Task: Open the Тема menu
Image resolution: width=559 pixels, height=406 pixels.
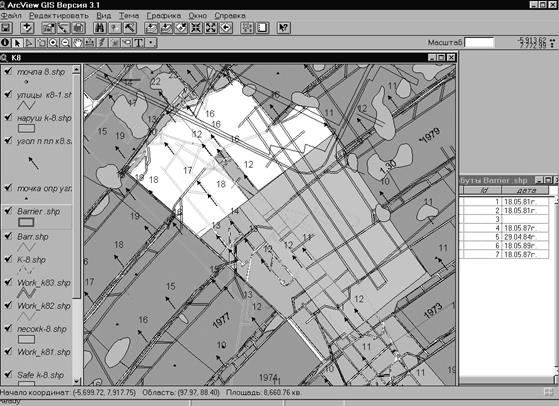Action: (129, 16)
